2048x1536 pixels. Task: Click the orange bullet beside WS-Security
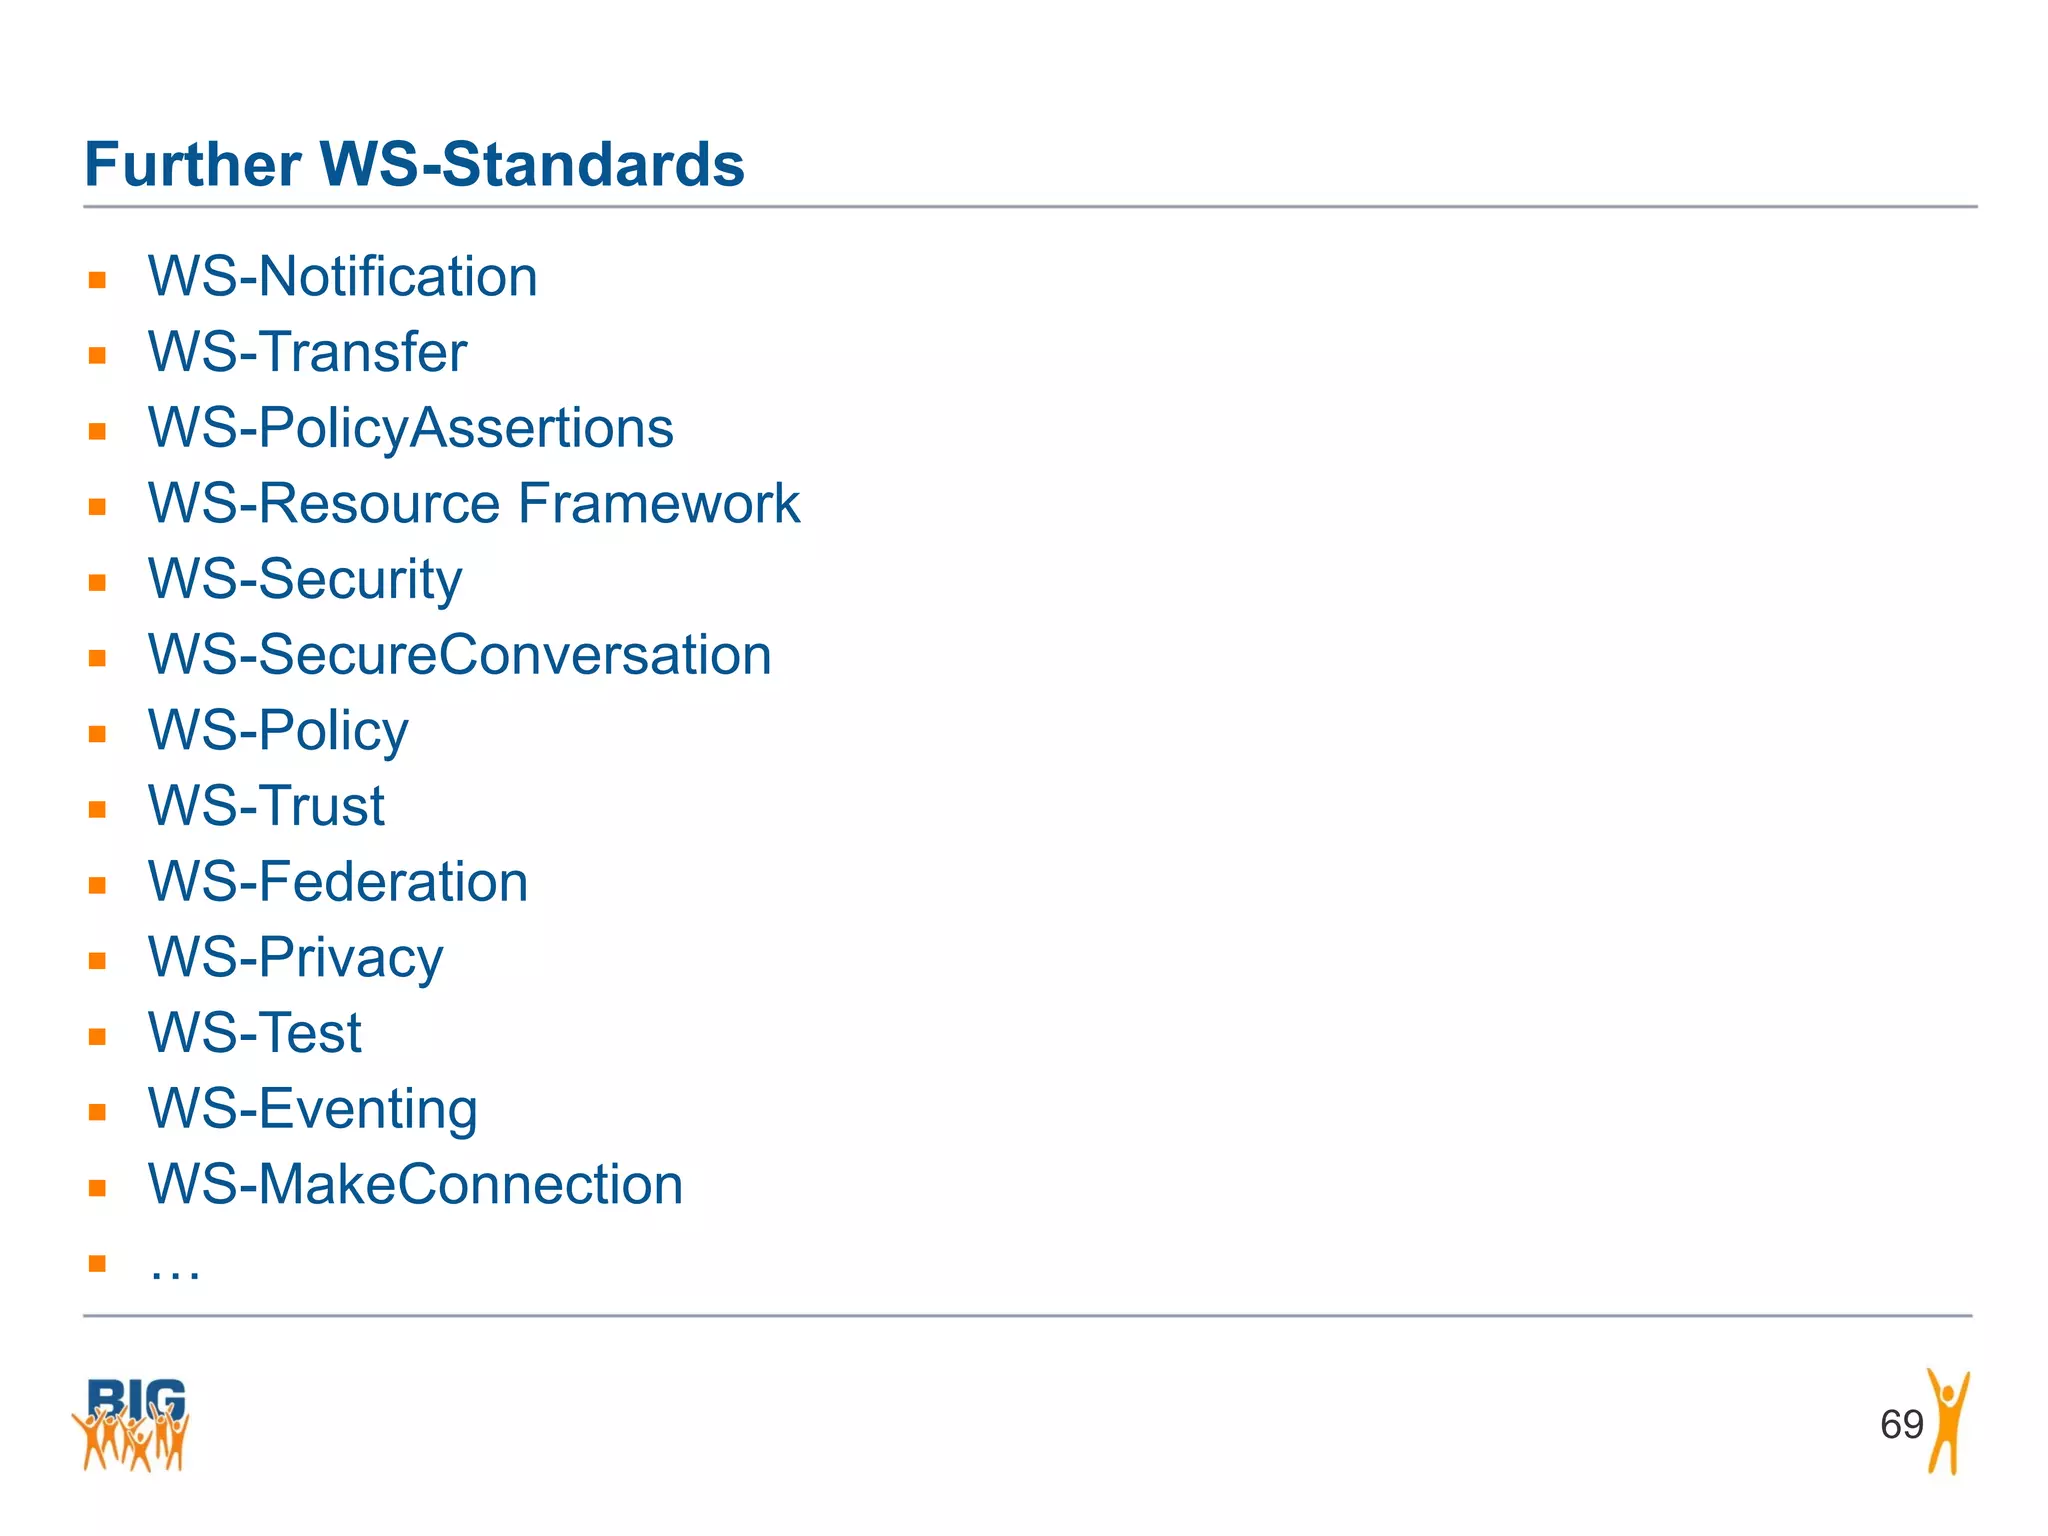click(97, 583)
